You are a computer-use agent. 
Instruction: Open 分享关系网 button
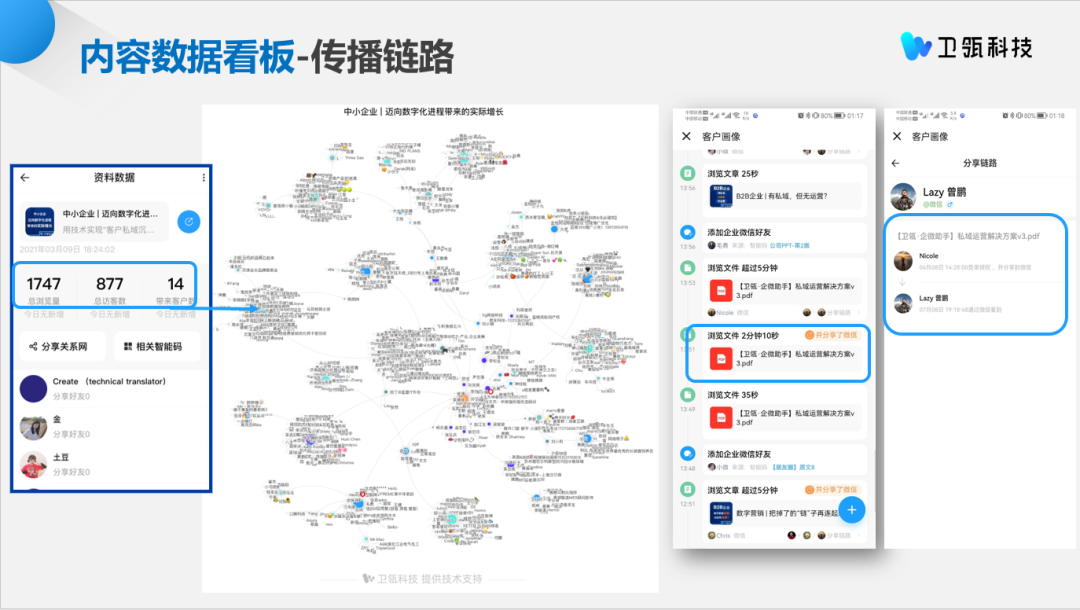pyautogui.click(x=64, y=346)
